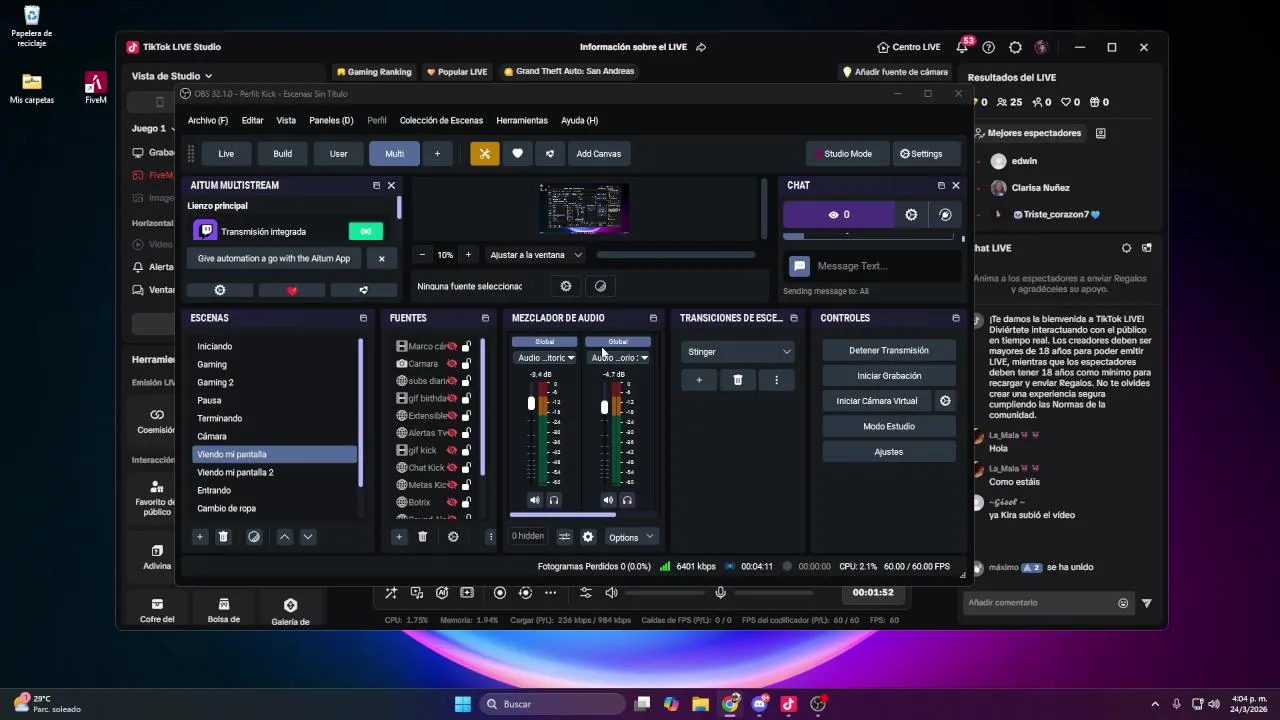Toggle visibility of Camara source
1280x720 pixels.
[452, 364]
